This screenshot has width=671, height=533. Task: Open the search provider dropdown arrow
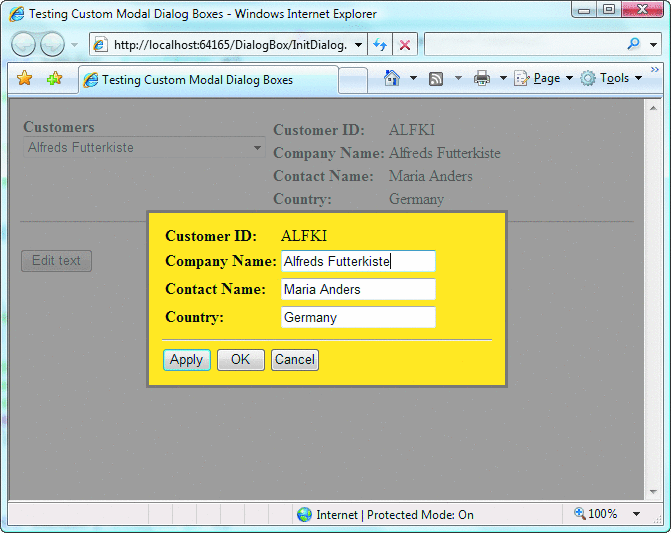click(653, 44)
